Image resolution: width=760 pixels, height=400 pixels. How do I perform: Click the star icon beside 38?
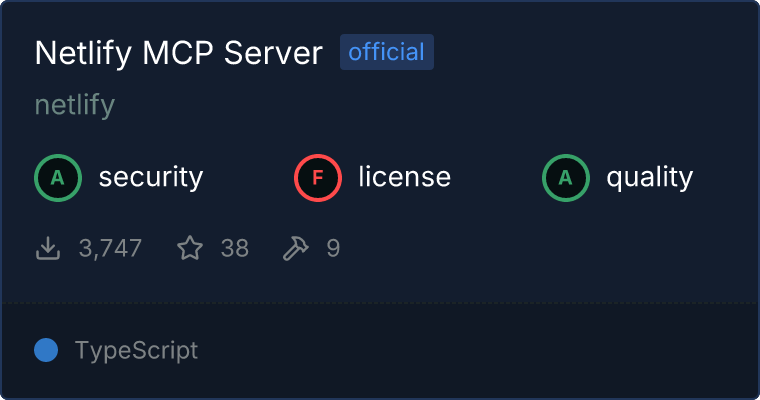point(190,248)
